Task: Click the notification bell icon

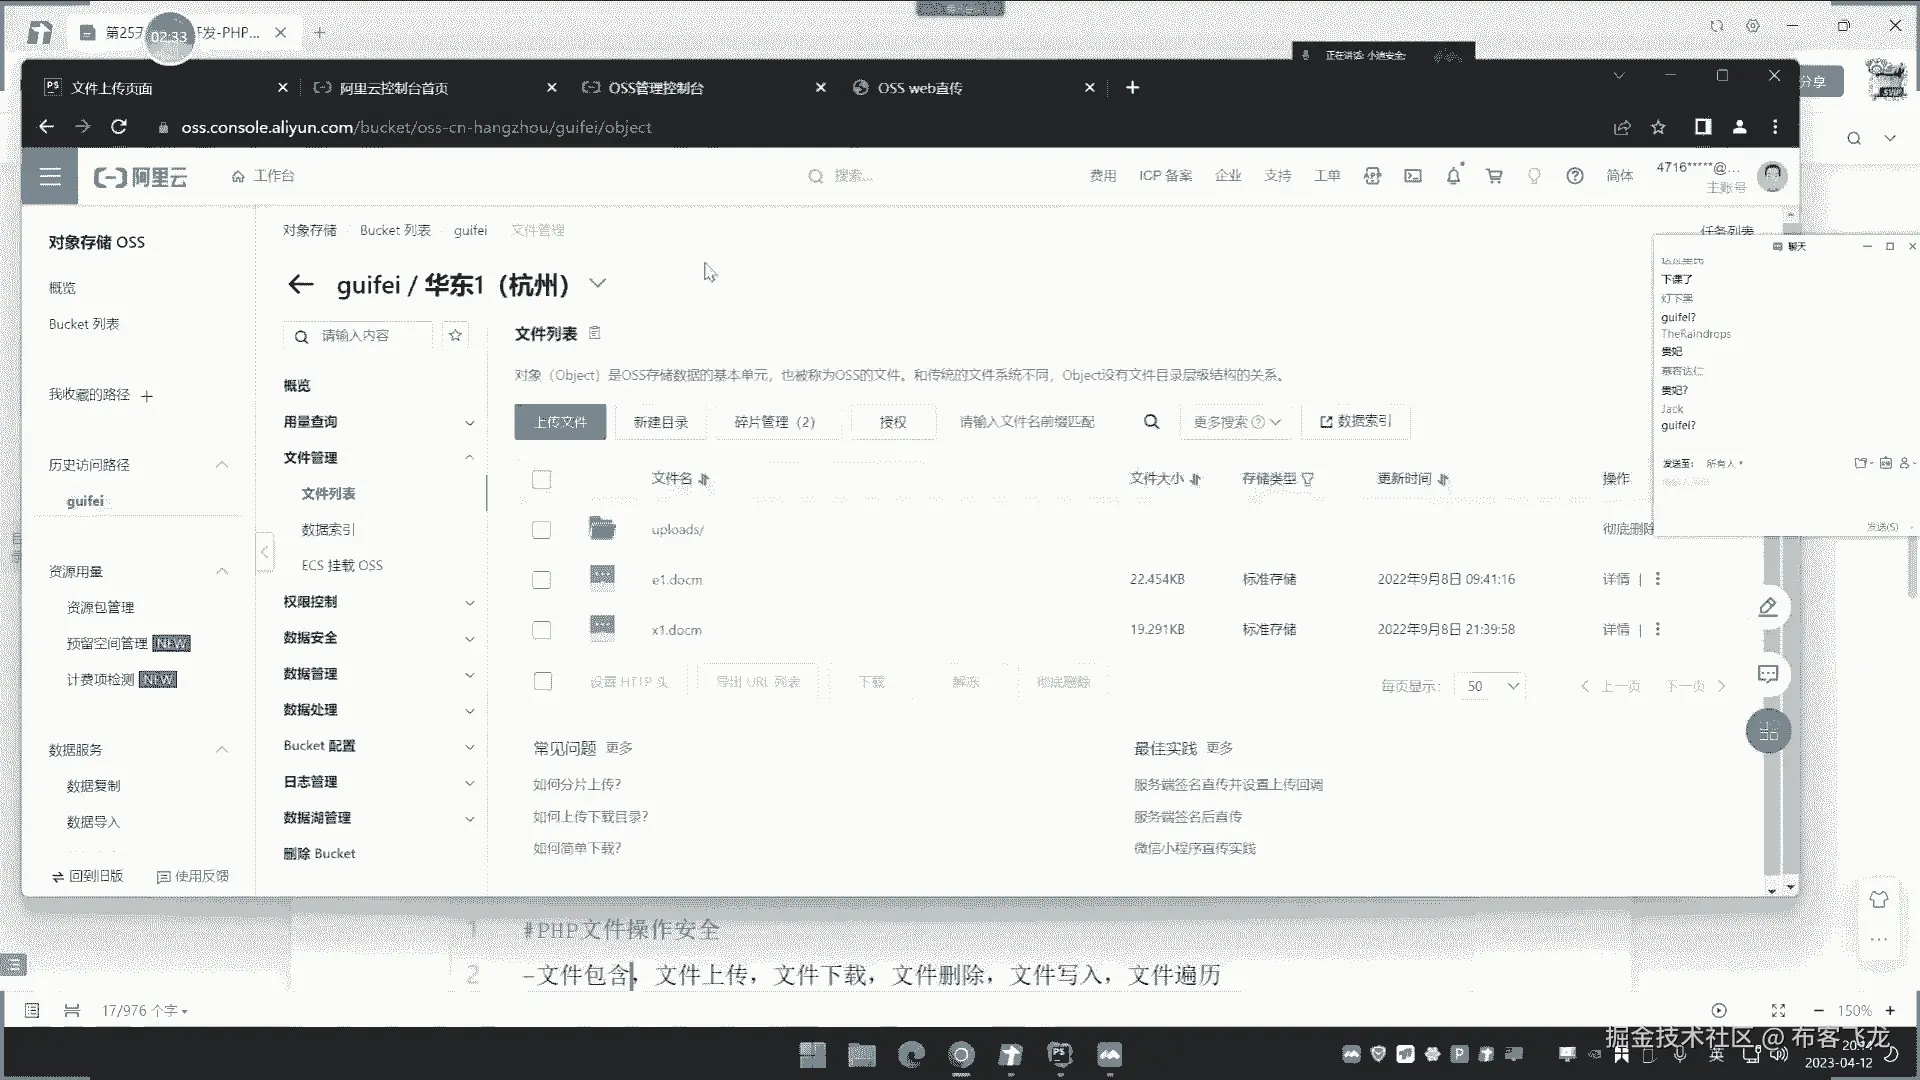Action: (1453, 176)
